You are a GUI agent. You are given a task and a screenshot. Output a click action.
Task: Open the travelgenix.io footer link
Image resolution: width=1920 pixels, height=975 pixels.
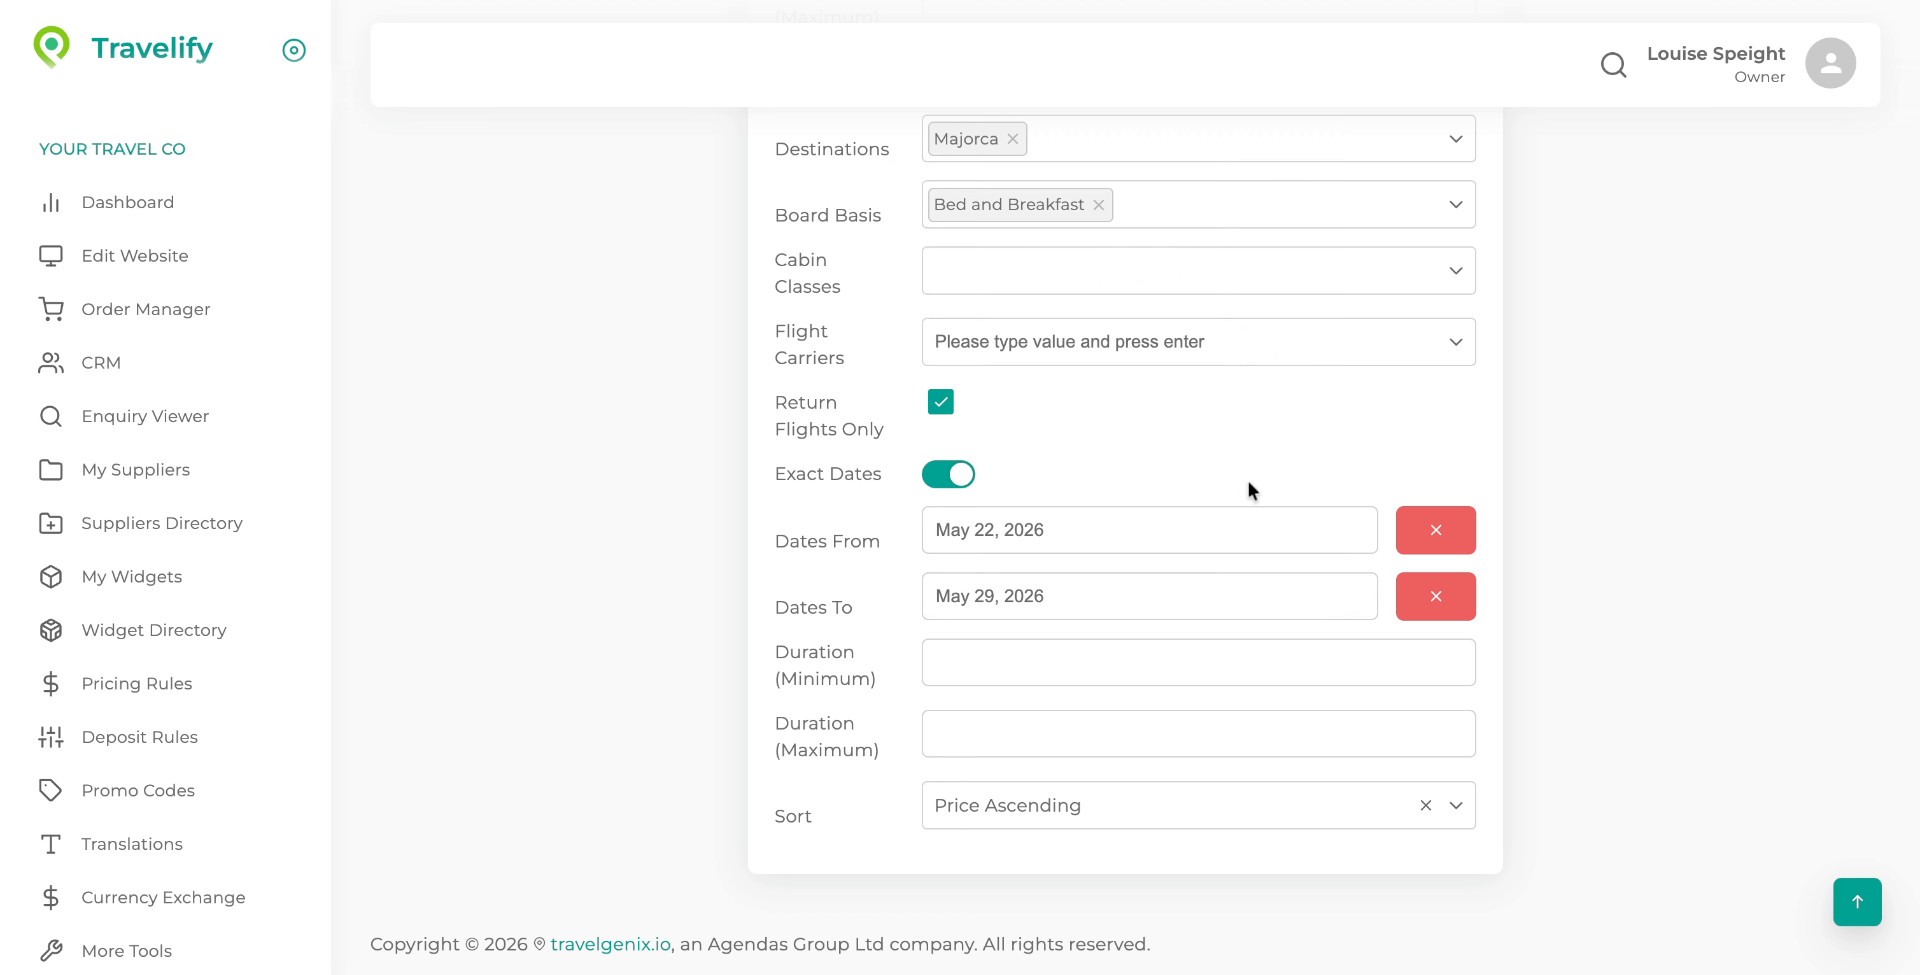coord(610,945)
